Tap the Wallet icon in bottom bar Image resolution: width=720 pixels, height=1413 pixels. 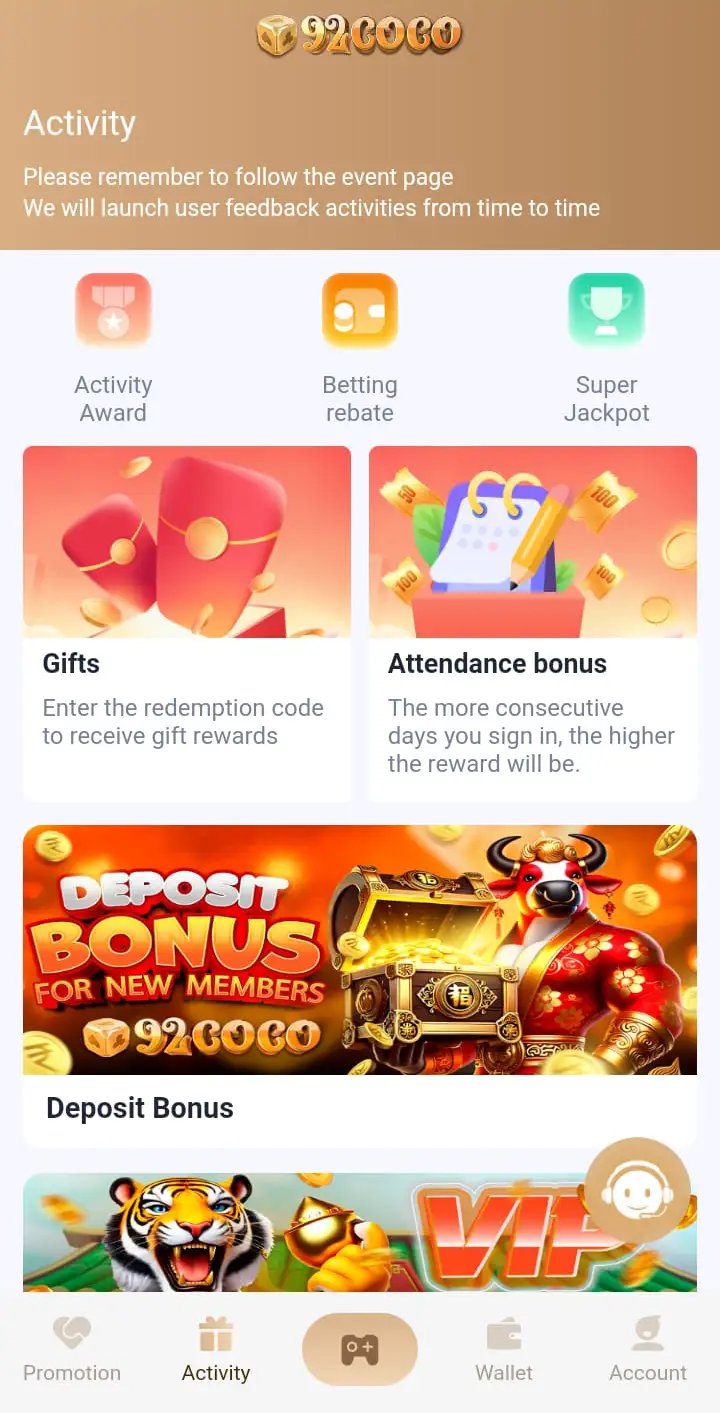click(504, 1334)
